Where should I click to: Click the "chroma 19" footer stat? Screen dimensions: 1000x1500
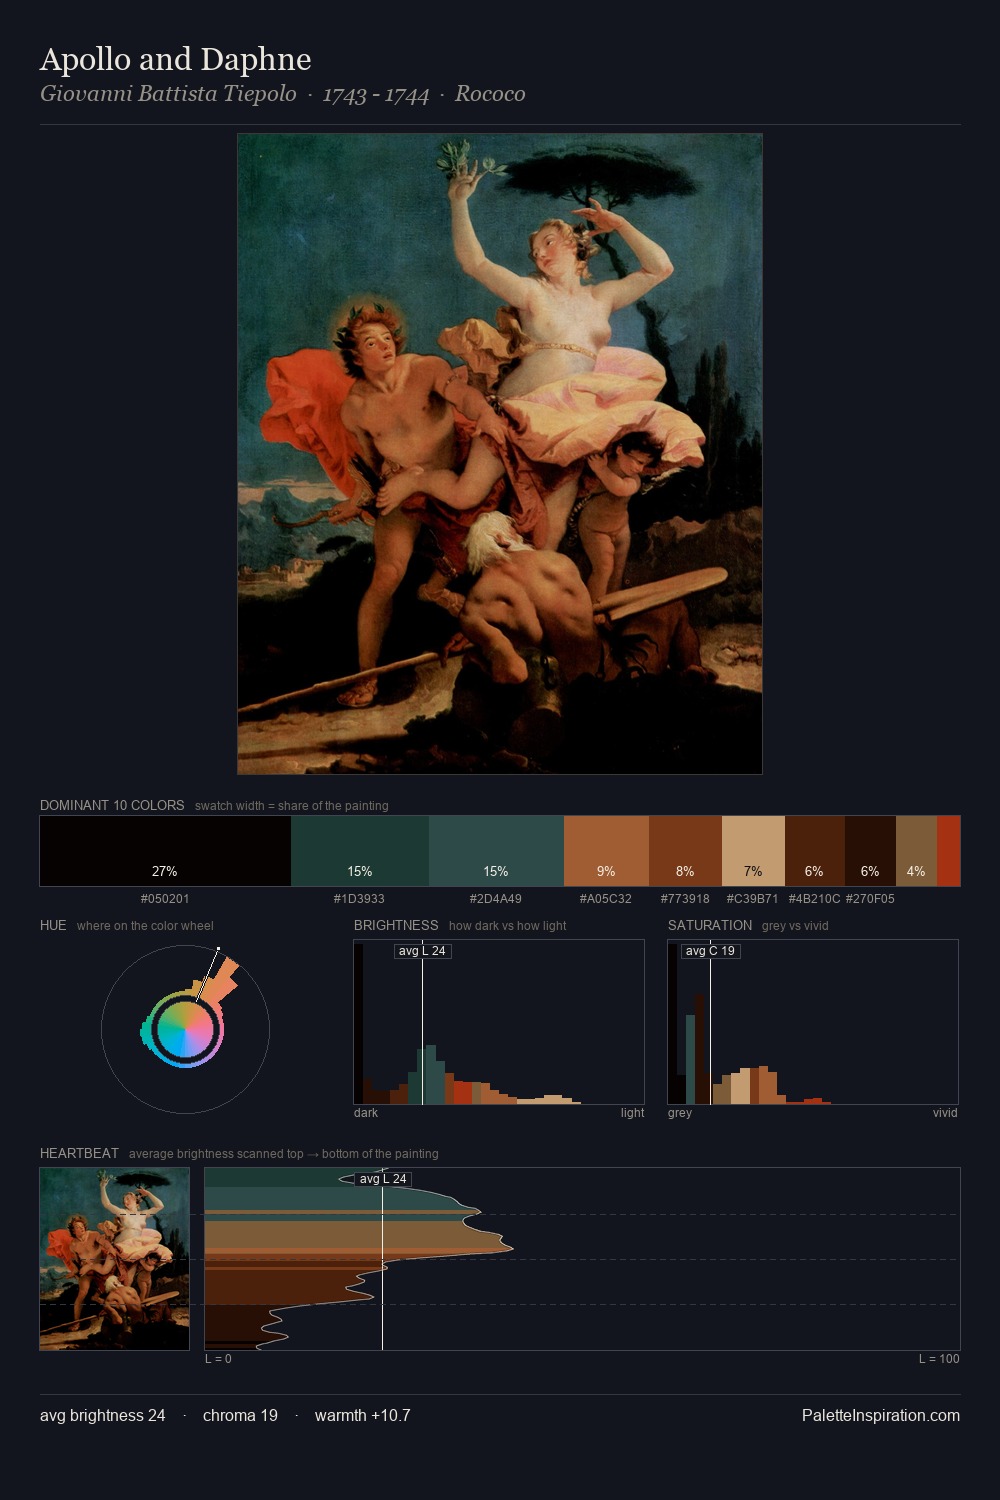(x=240, y=1415)
